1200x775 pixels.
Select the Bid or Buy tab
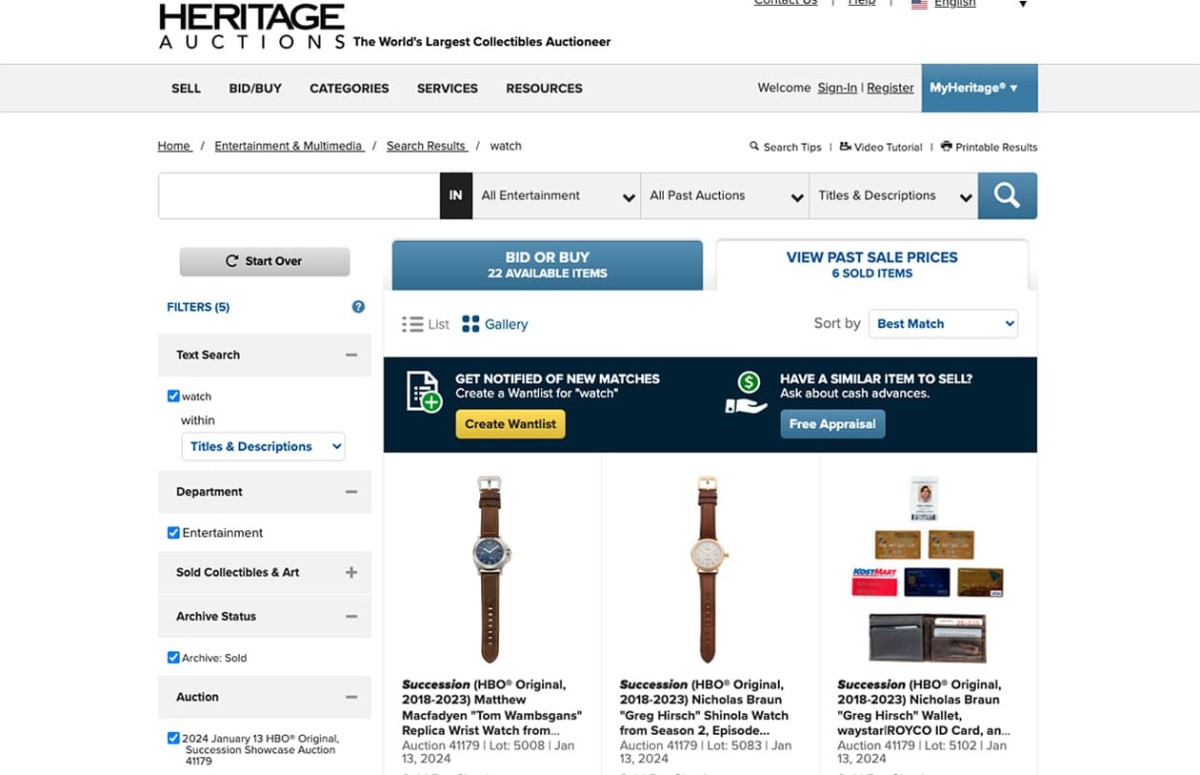click(547, 265)
